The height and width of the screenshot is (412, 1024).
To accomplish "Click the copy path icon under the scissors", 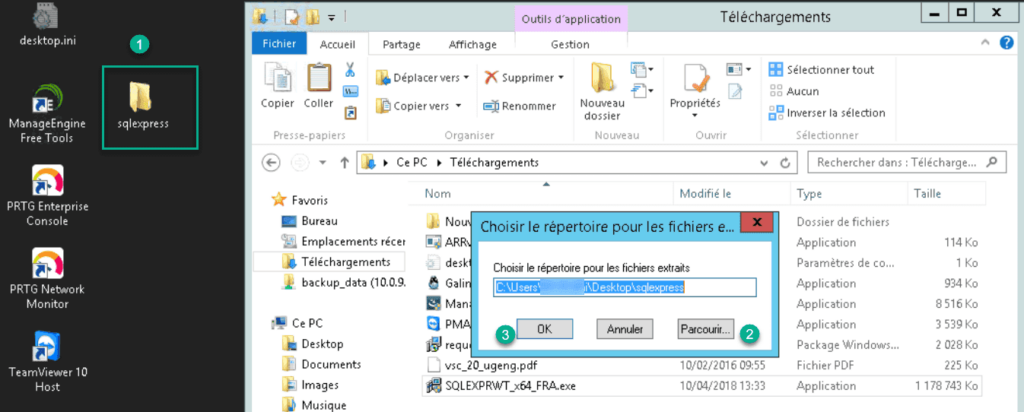I will click(x=351, y=91).
